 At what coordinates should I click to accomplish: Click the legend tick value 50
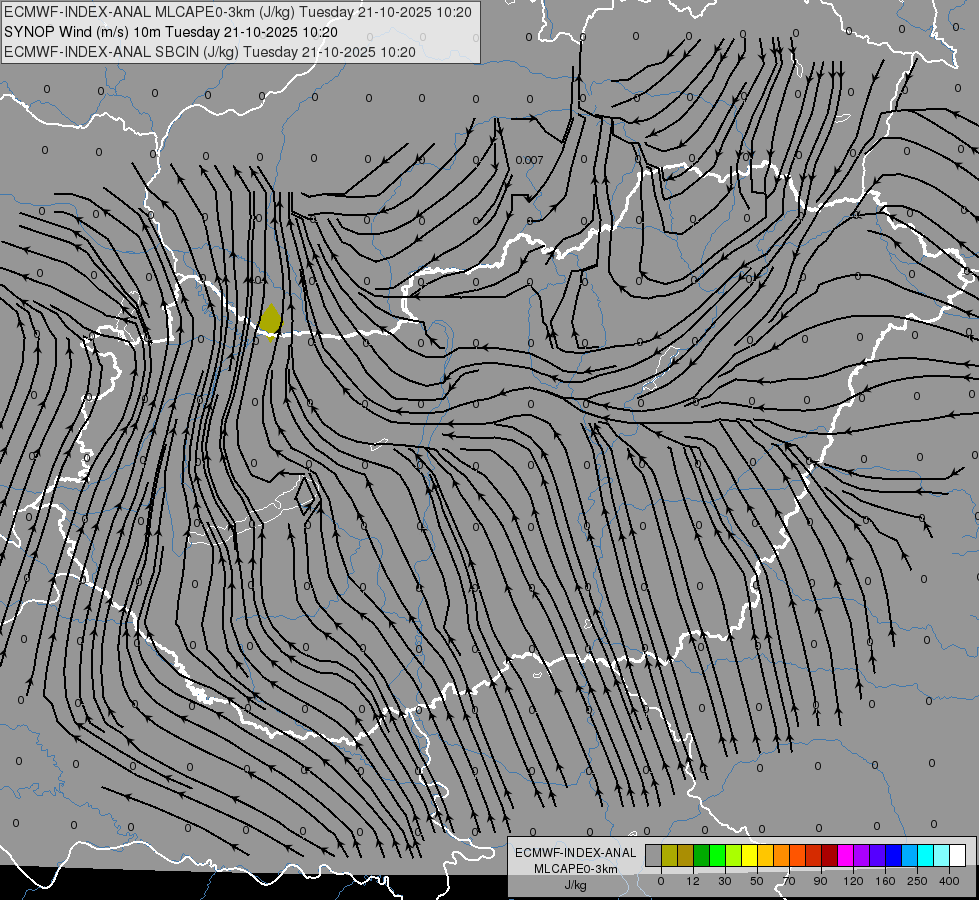coord(757,881)
